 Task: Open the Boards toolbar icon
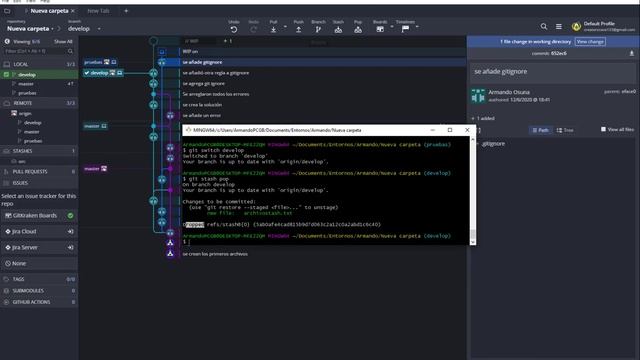[x=380, y=29]
